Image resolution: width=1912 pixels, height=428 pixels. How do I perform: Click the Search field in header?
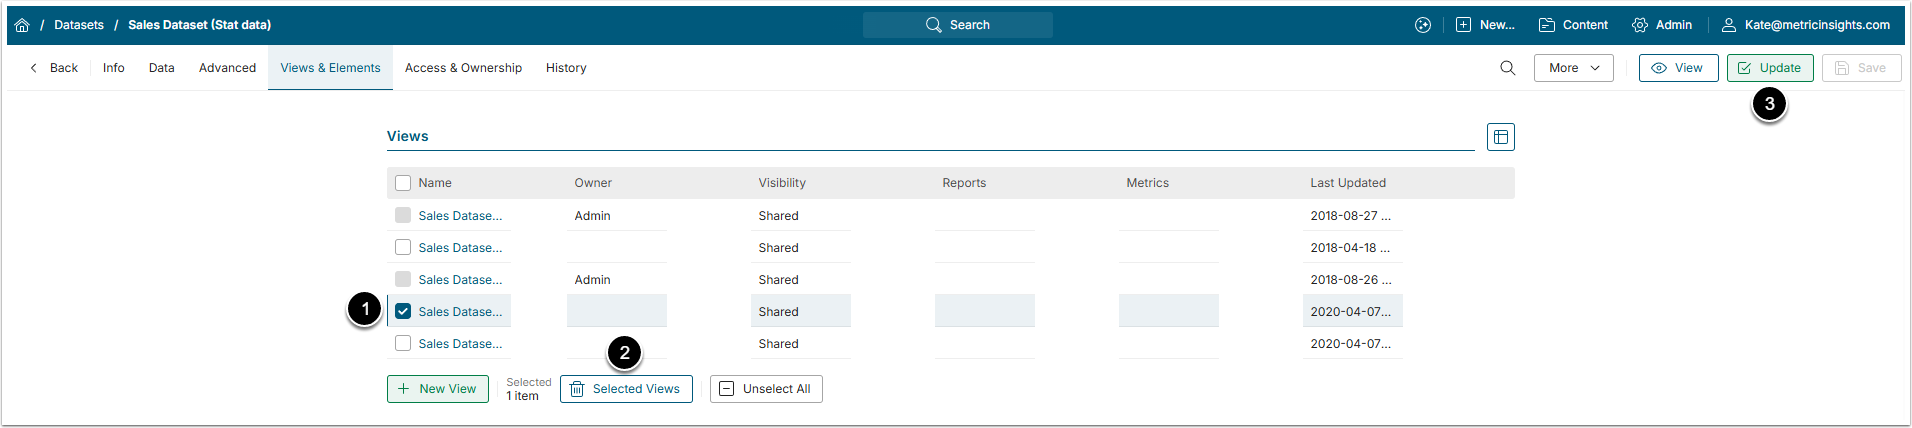click(x=957, y=25)
